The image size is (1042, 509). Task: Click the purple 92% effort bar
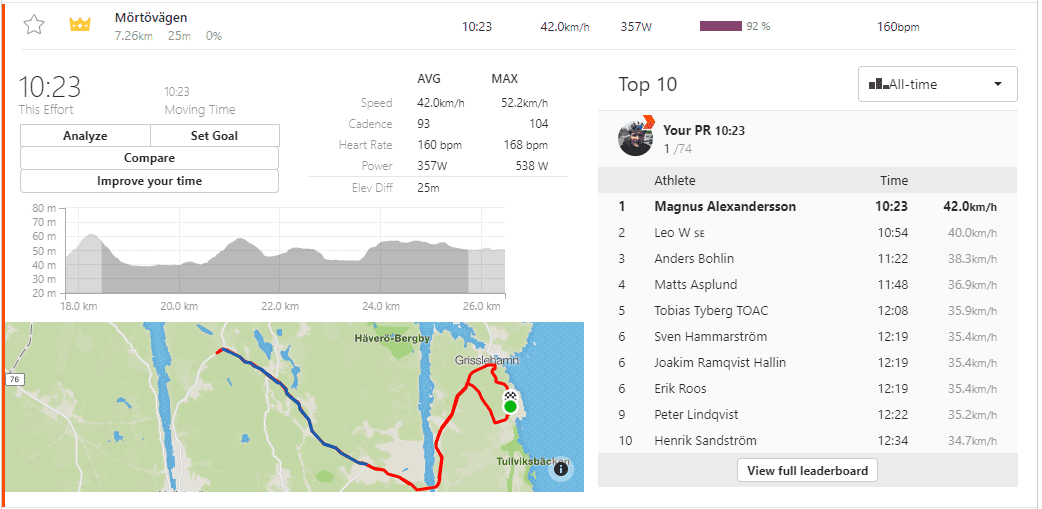pos(720,26)
